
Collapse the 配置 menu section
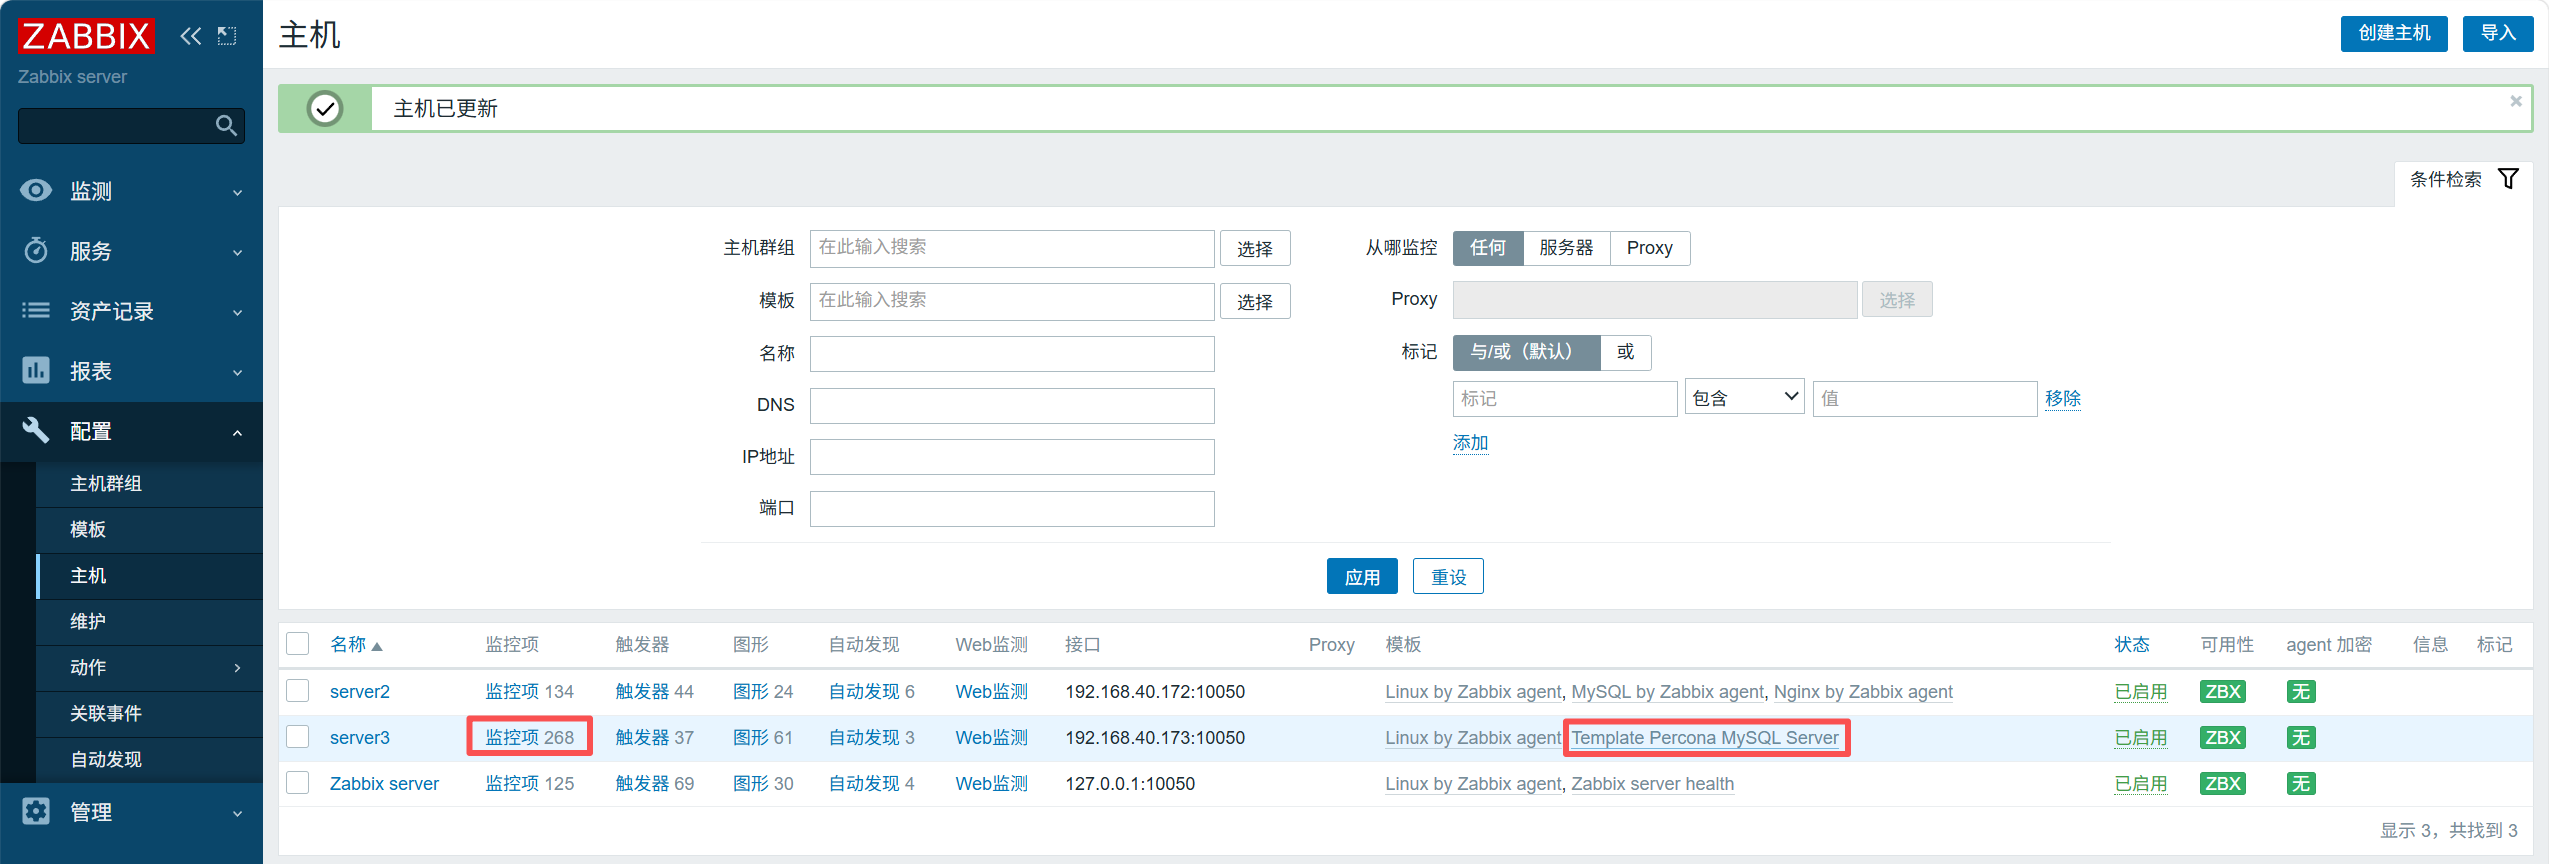pyautogui.click(x=237, y=432)
